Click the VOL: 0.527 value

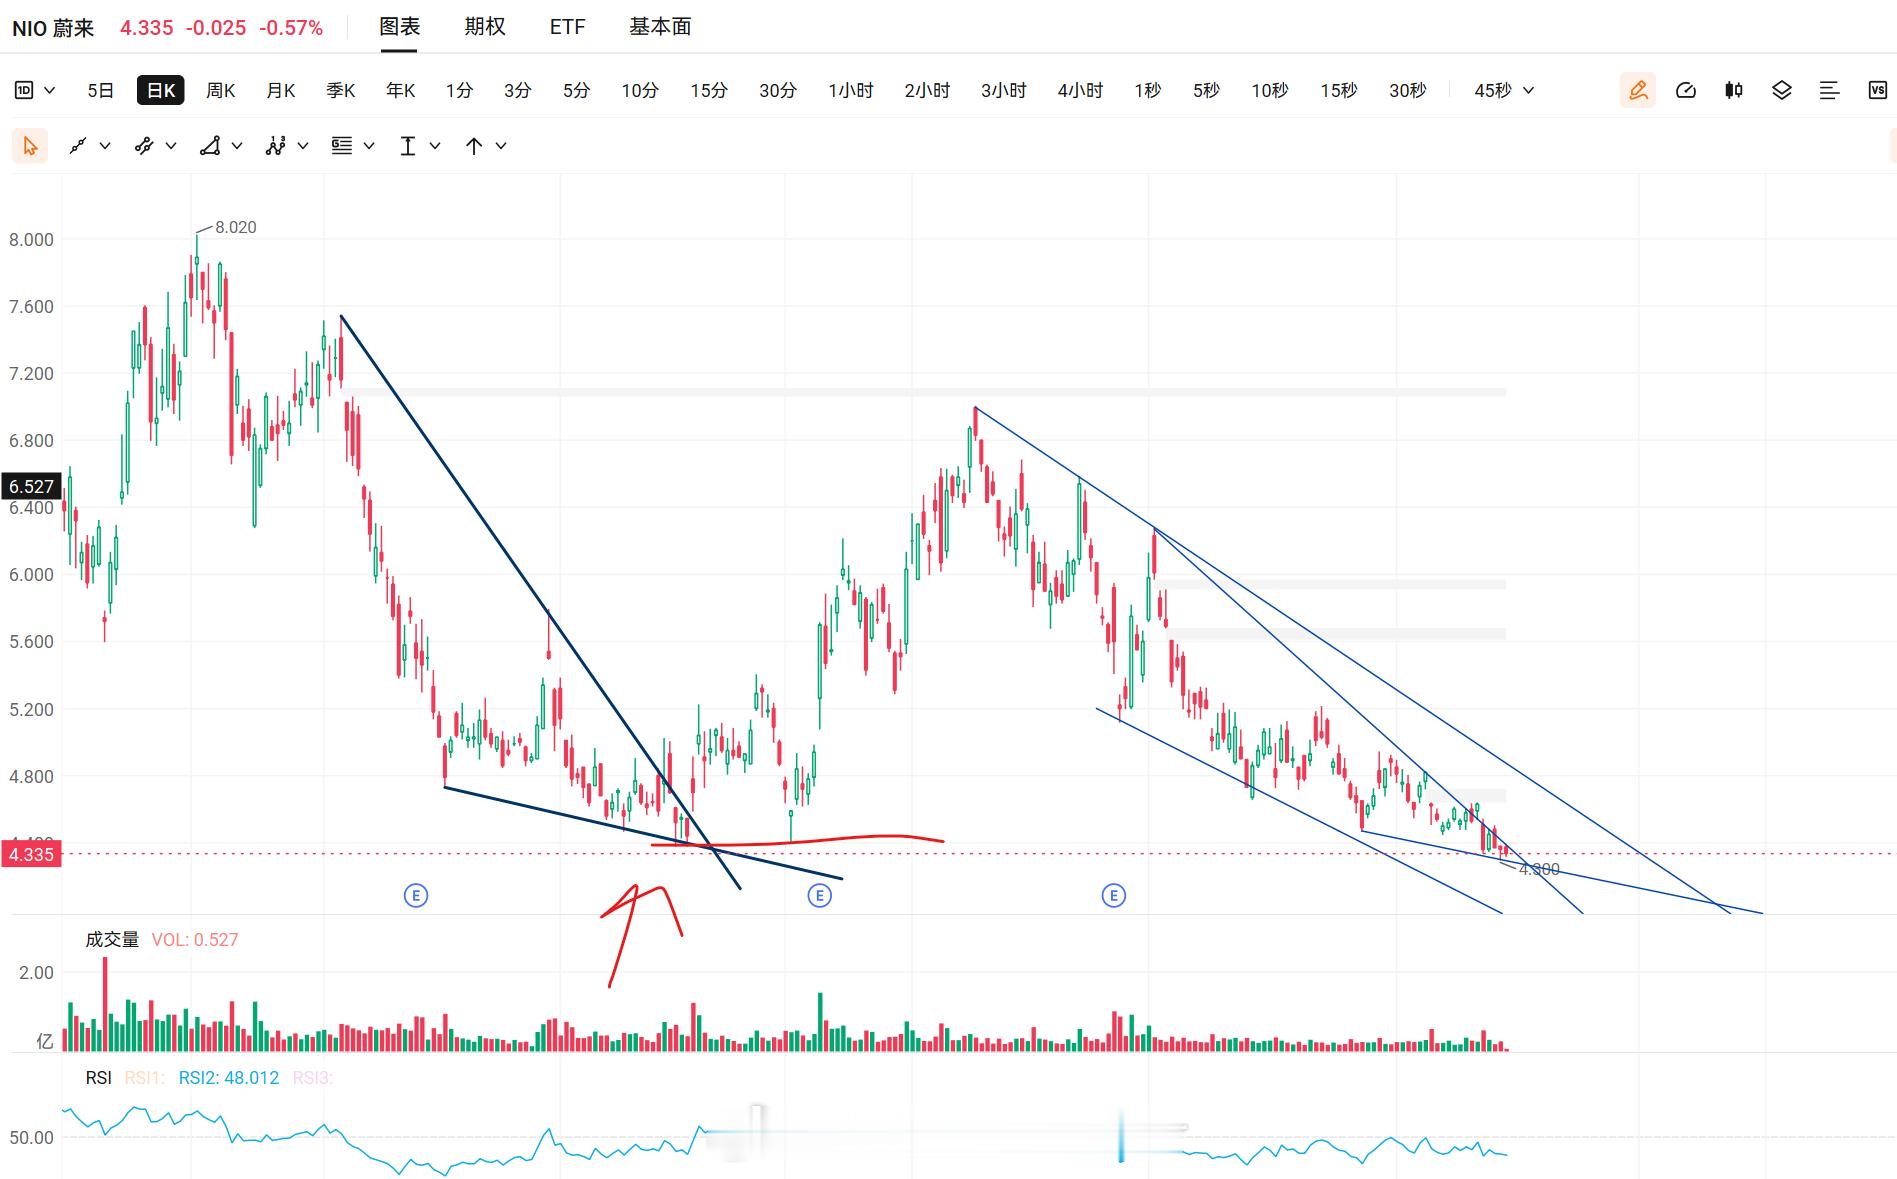(195, 939)
